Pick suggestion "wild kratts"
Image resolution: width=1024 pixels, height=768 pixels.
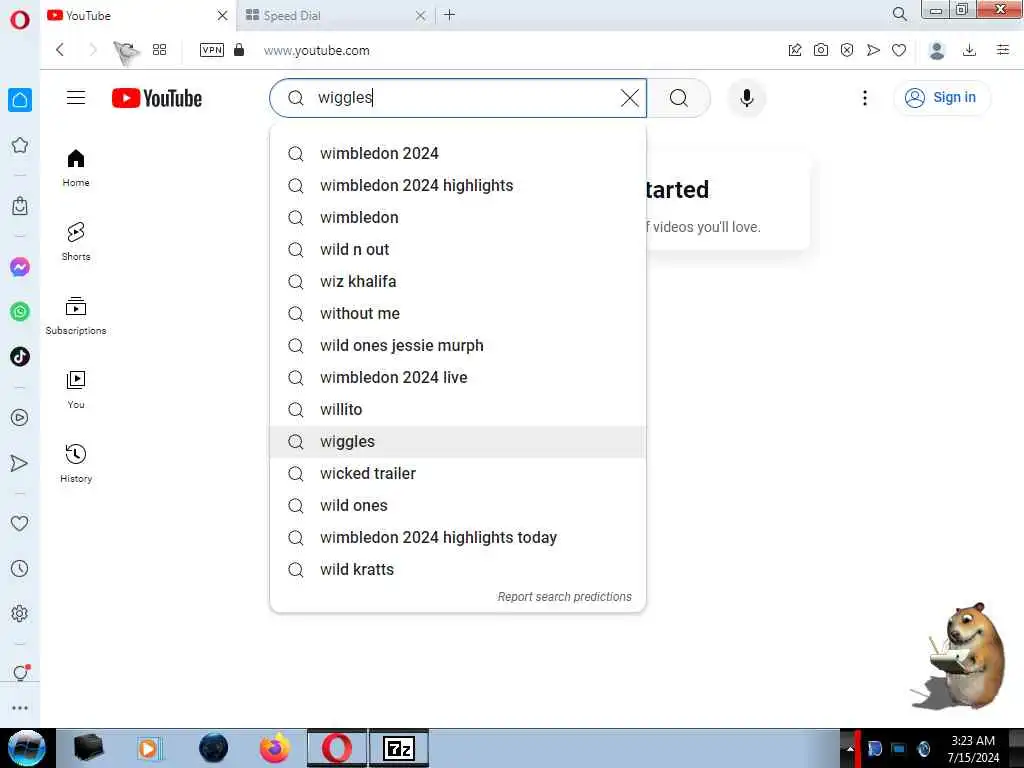click(457, 569)
